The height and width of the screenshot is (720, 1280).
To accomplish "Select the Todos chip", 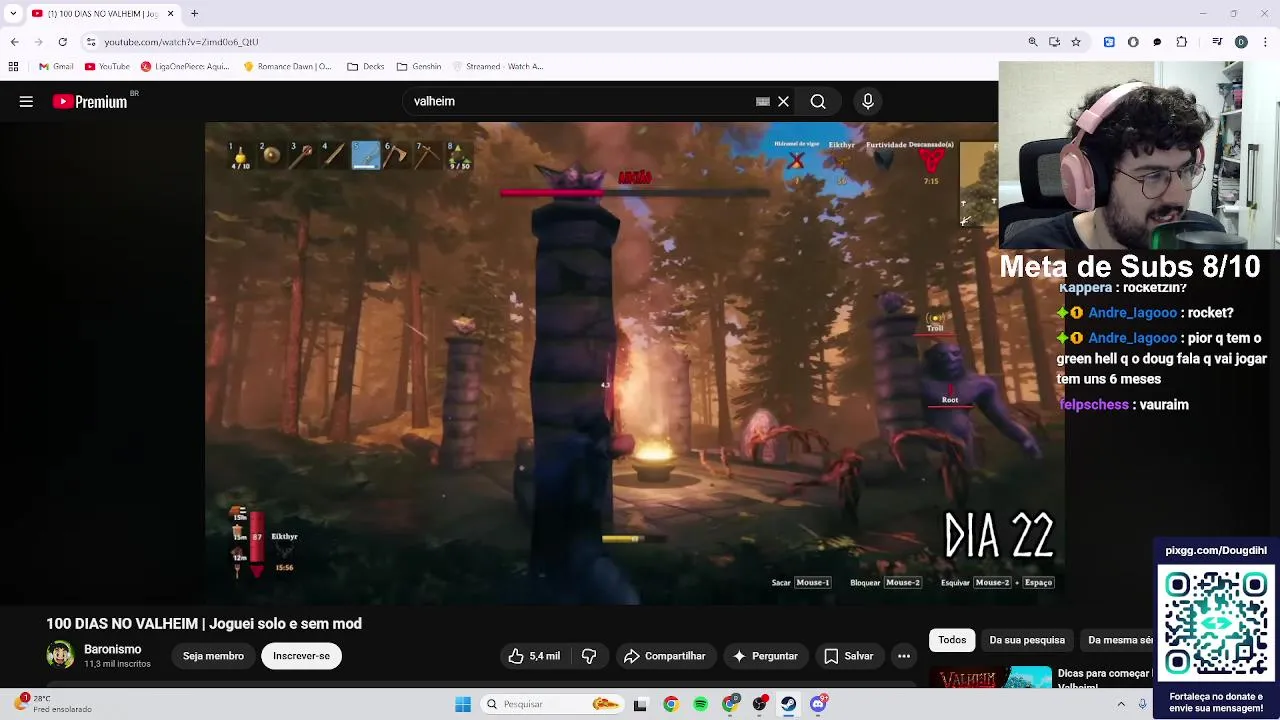I will pos(952,640).
